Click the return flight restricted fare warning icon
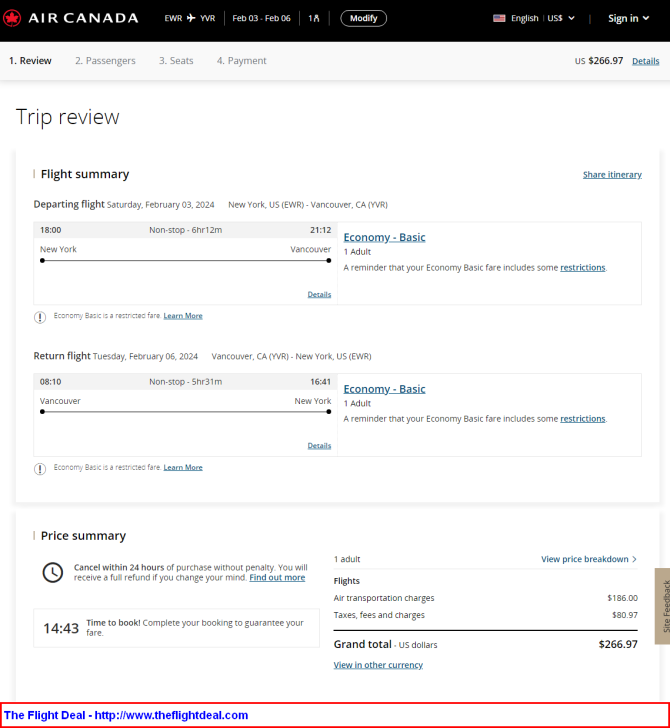Viewport: 670px width, 728px height. pos(40,469)
